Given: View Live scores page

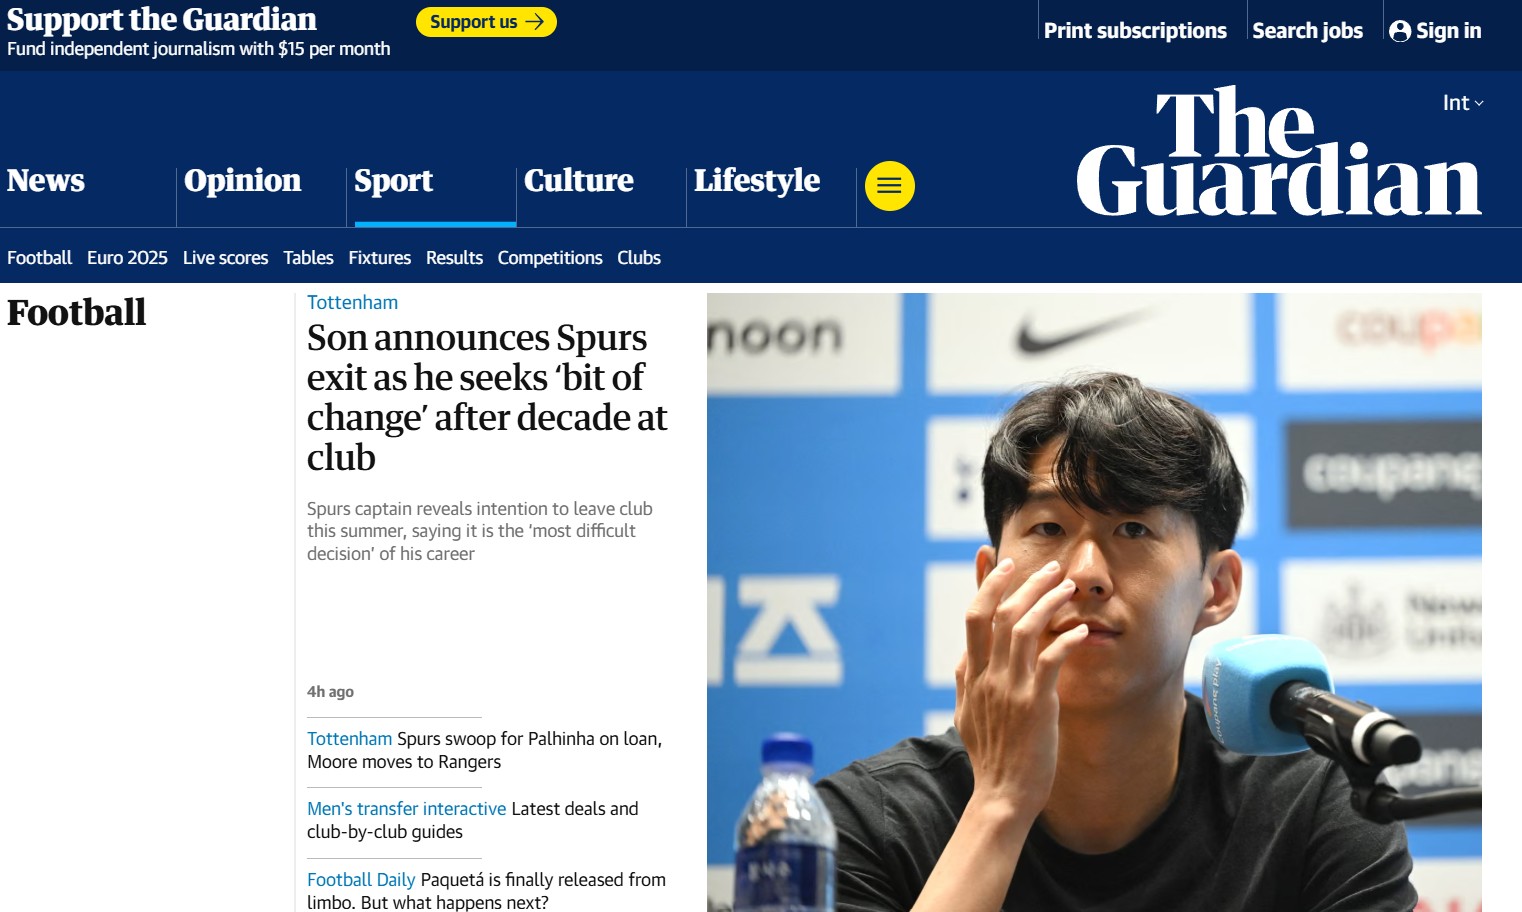Looking at the screenshot, I should click(x=225, y=258).
